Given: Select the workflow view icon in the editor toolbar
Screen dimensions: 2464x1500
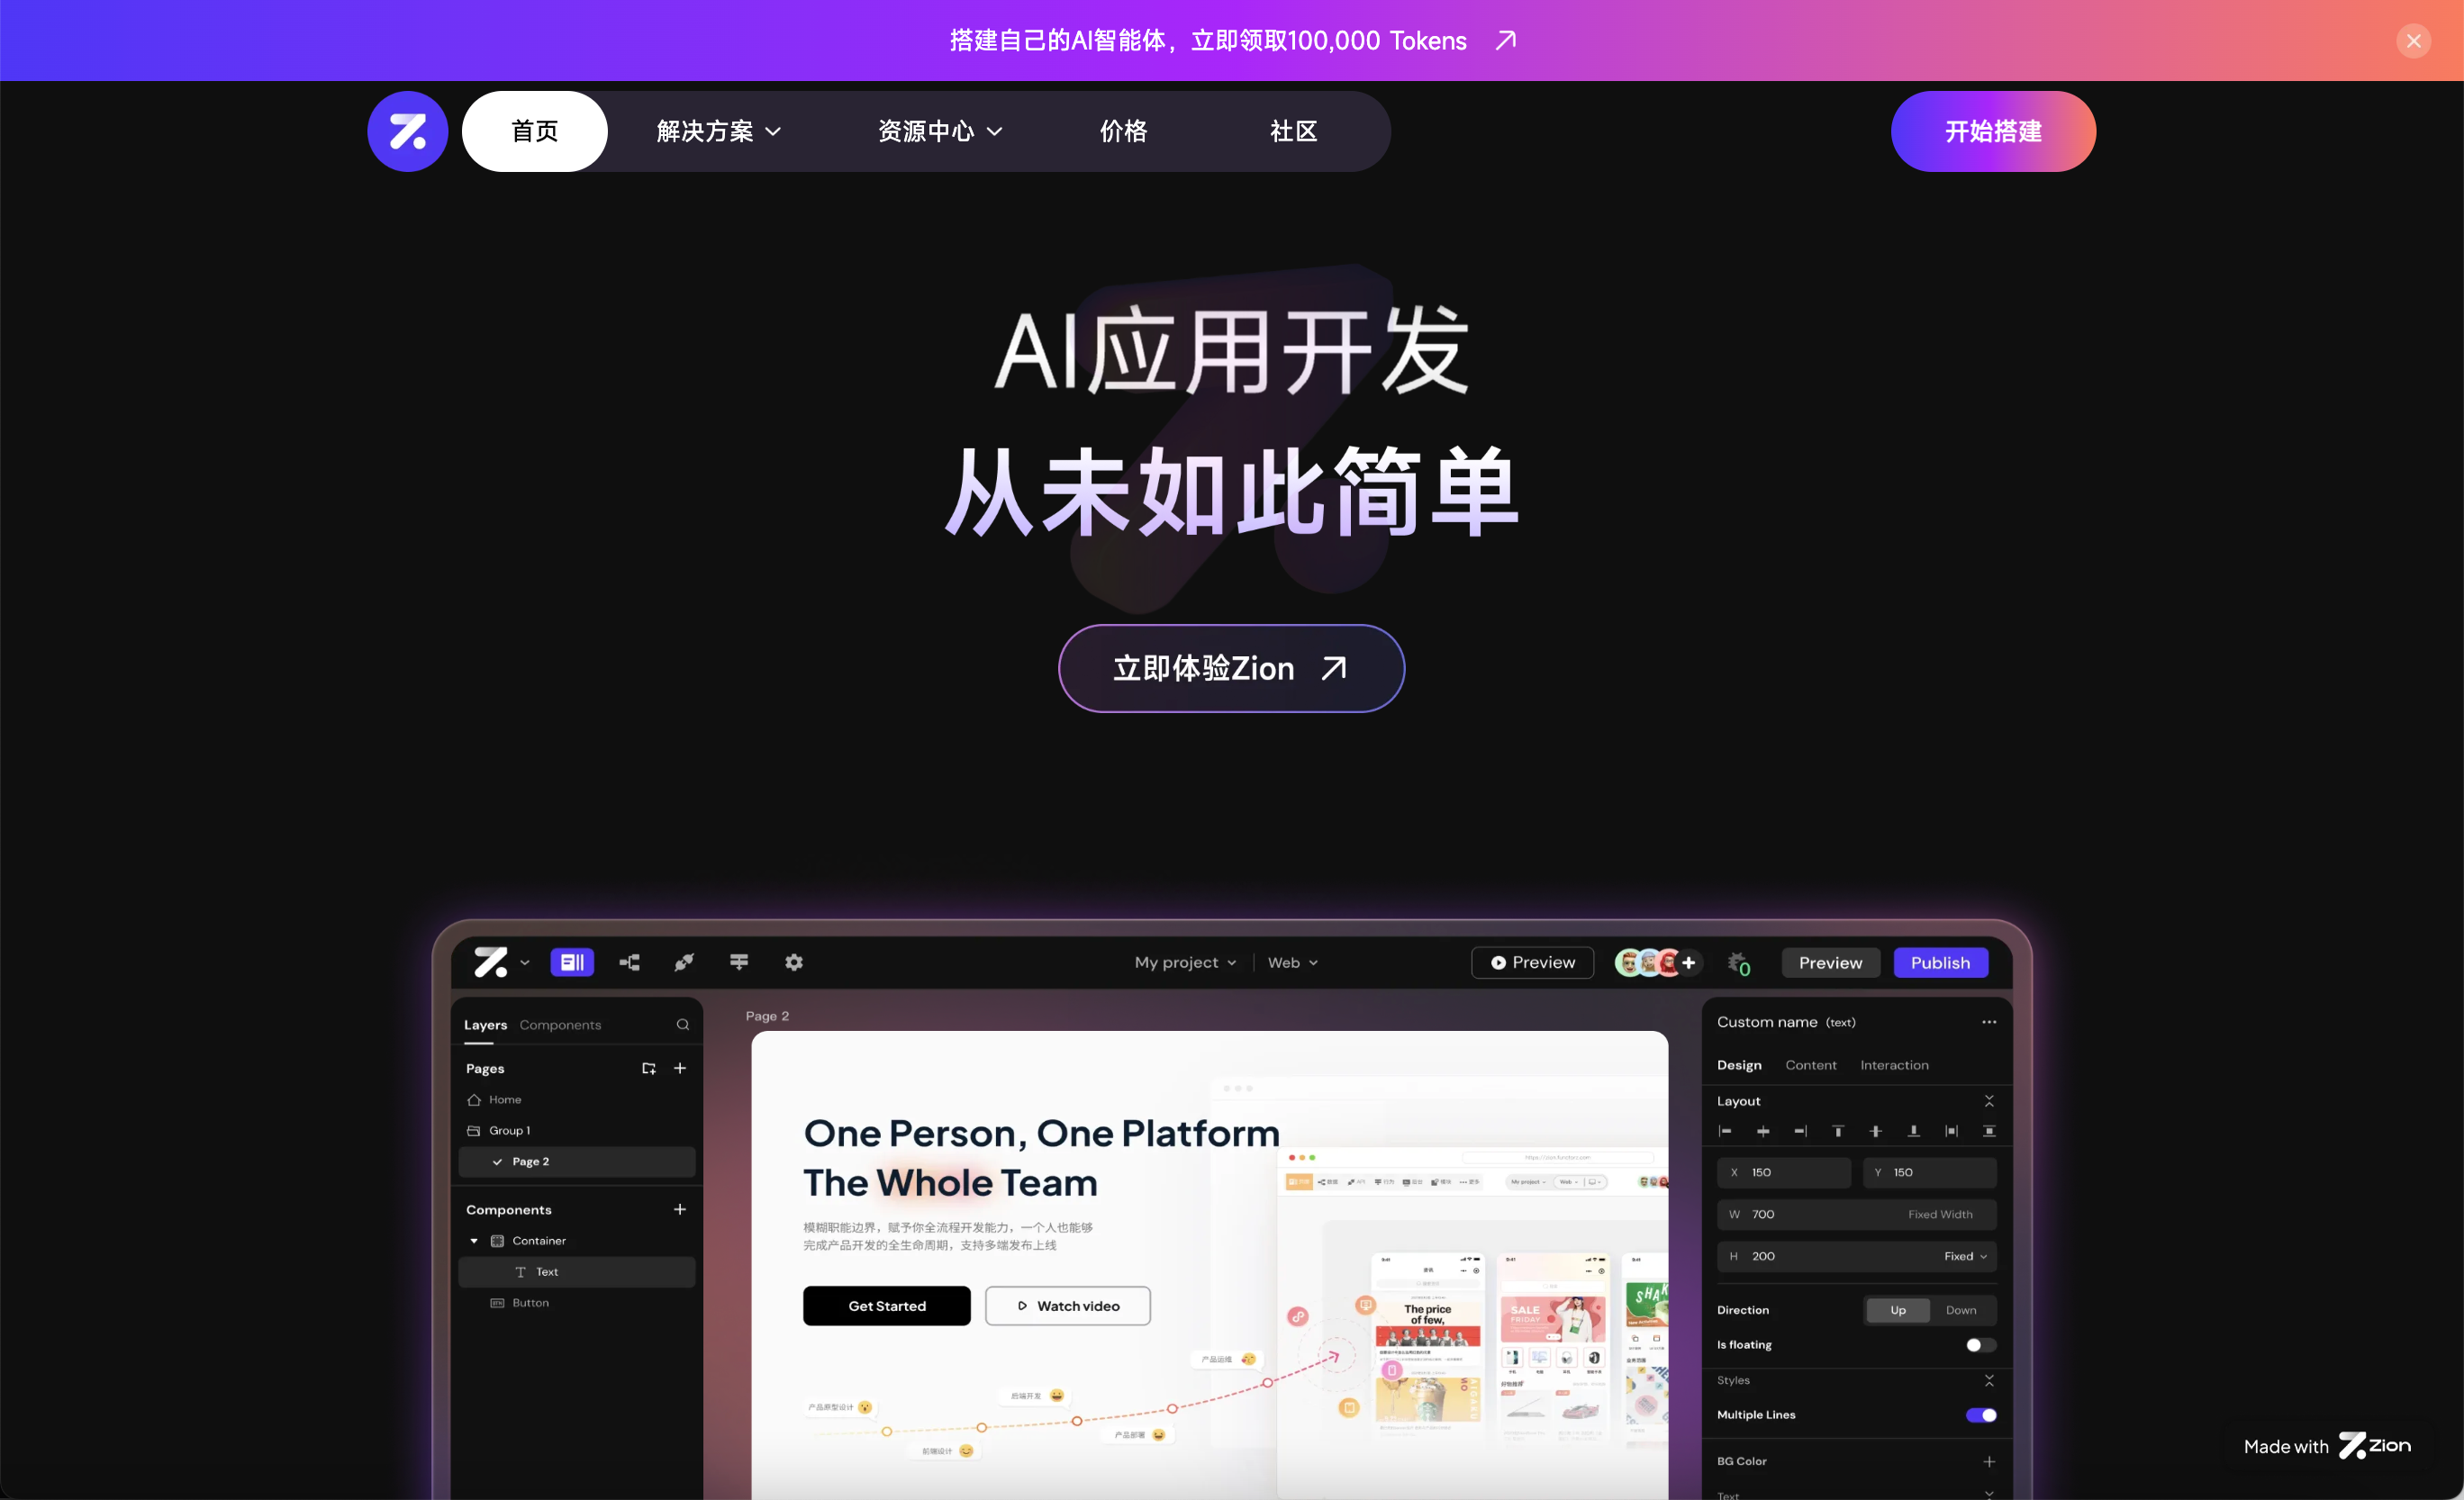Looking at the screenshot, I should [x=629, y=962].
